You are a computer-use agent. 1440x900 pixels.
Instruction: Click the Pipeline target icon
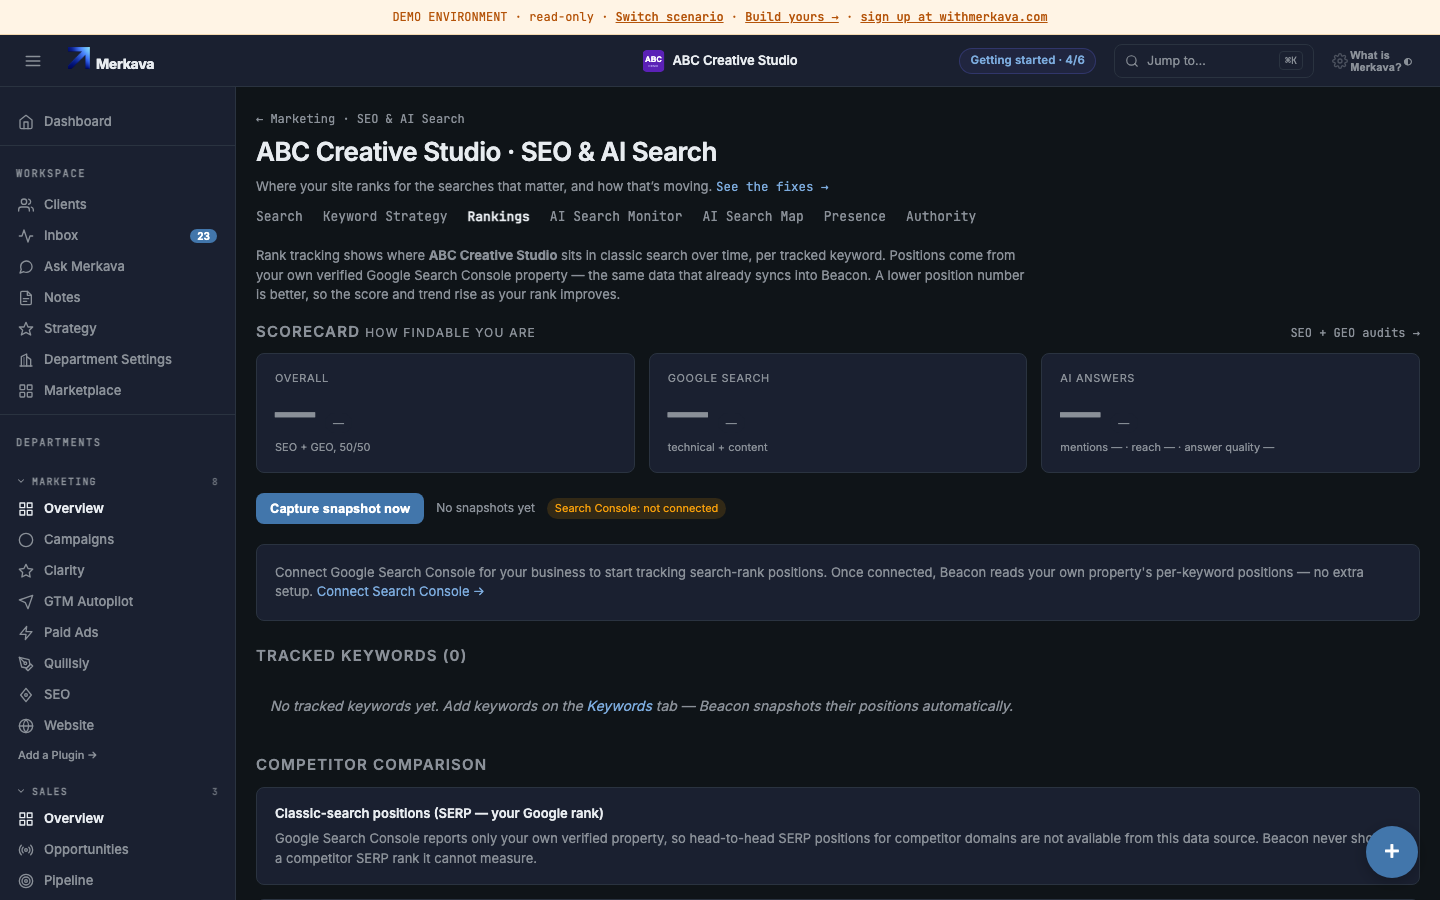point(26,881)
